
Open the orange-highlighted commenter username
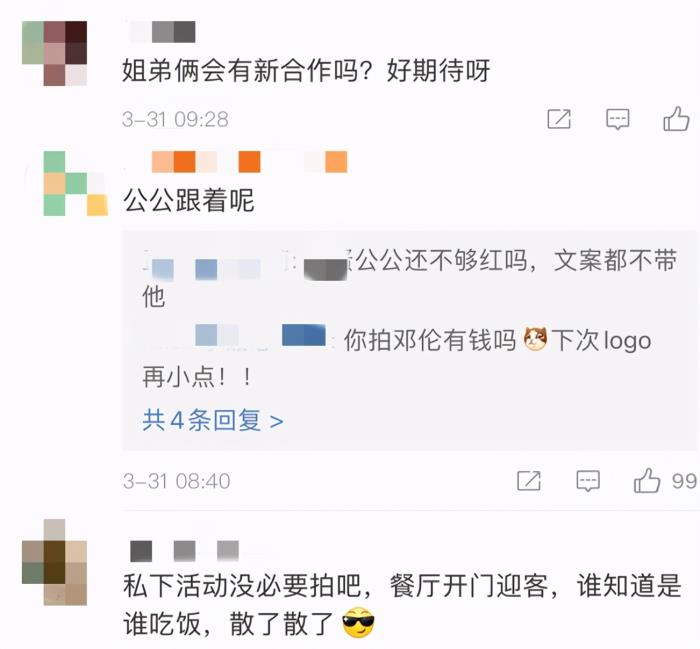(249, 162)
